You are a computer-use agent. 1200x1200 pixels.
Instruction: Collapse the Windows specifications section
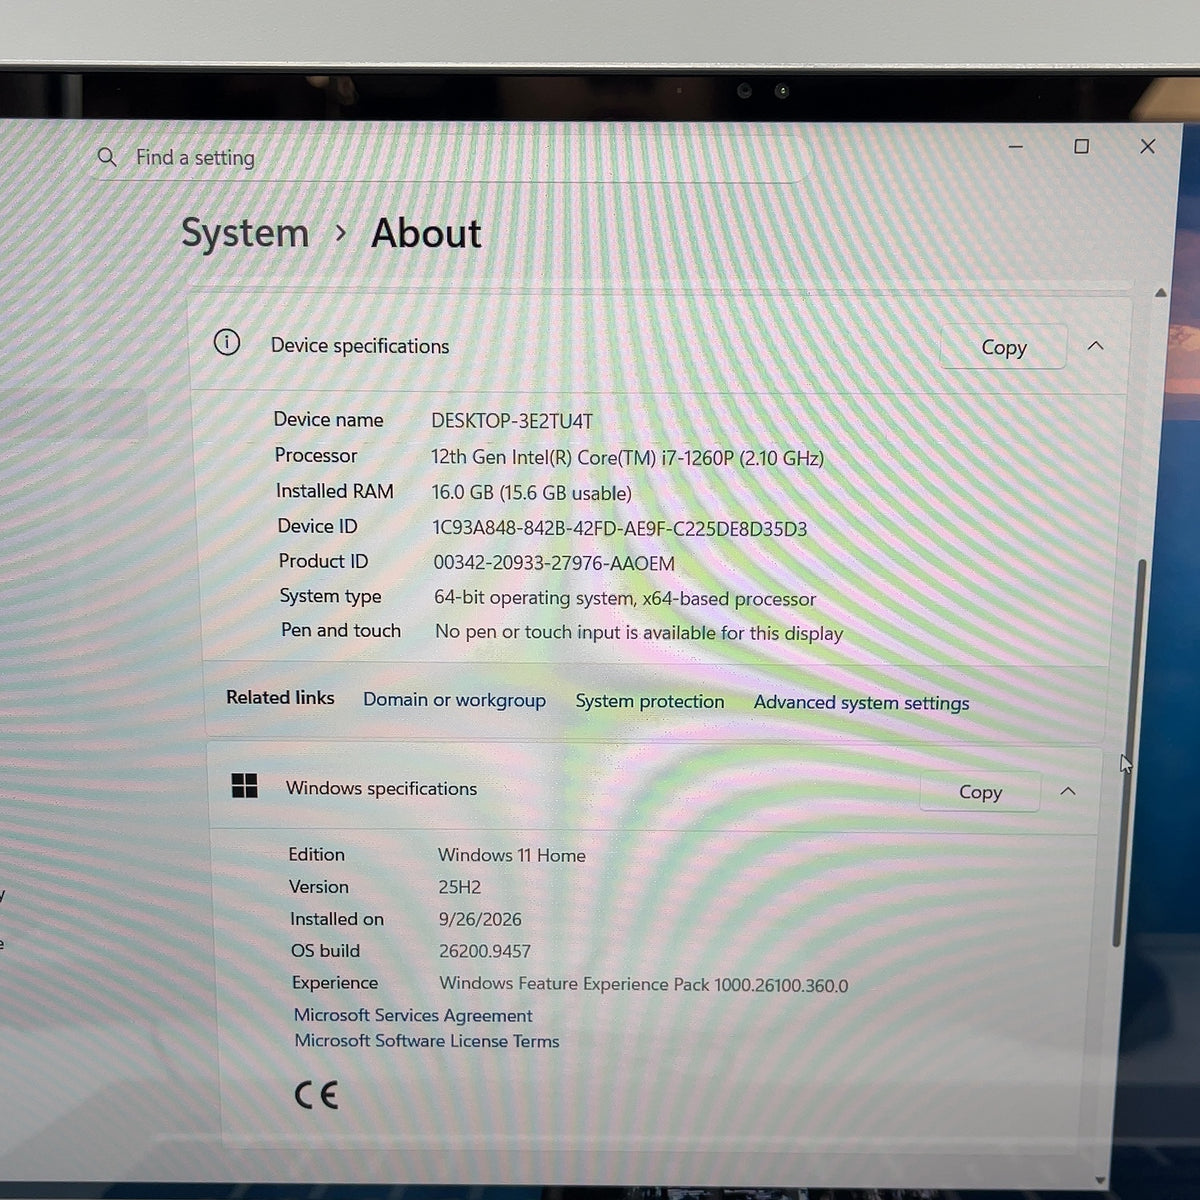[1068, 791]
